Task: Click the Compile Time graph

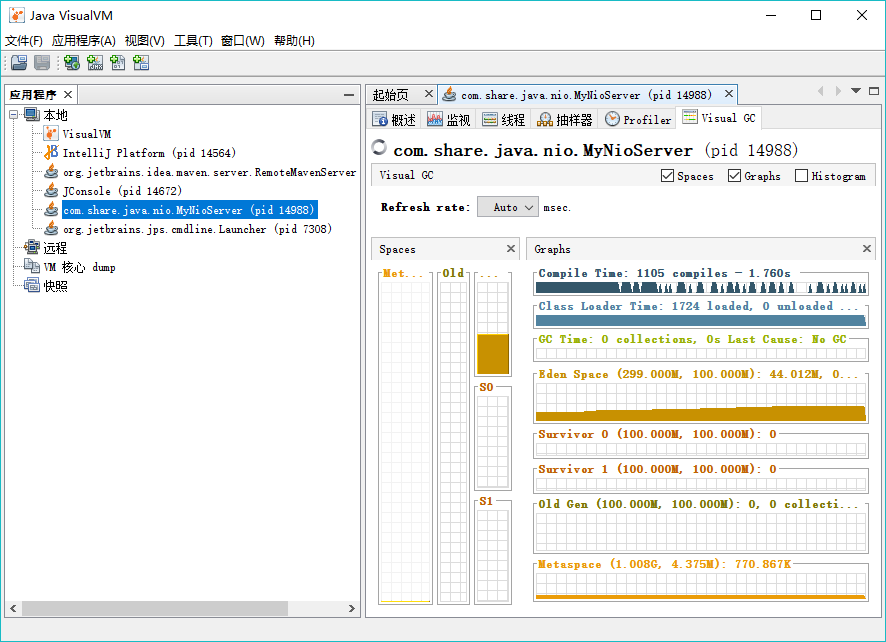Action: (701, 288)
